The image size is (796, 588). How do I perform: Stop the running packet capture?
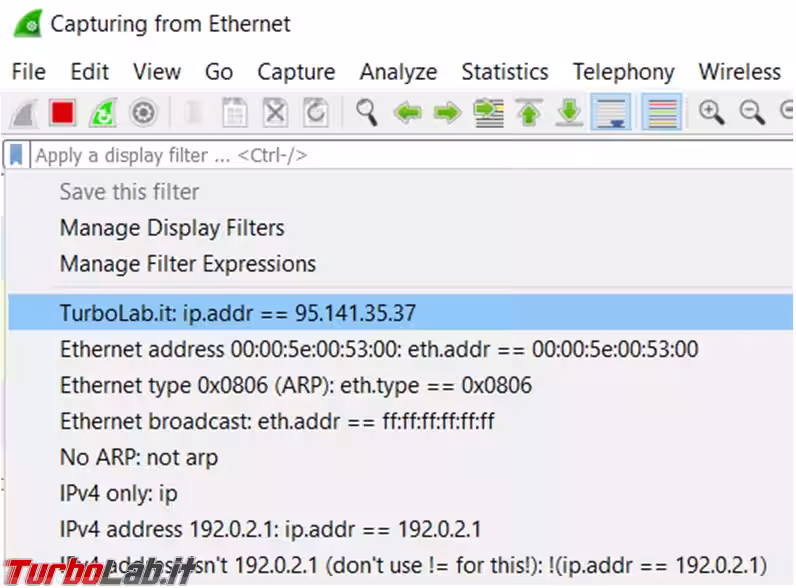63,113
